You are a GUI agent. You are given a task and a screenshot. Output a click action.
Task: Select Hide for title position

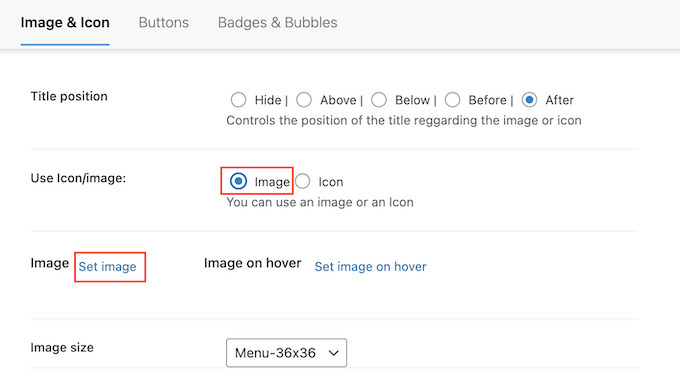pos(239,100)
